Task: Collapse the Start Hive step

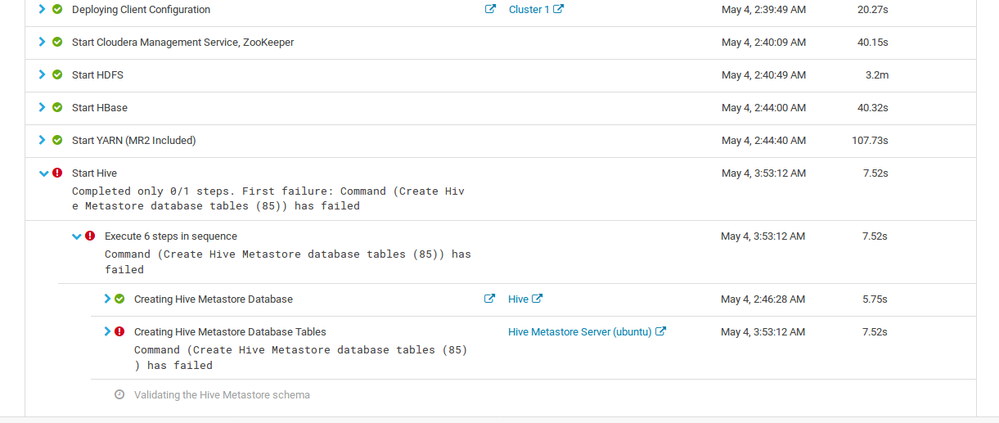Action: click(x=43, y=173)
